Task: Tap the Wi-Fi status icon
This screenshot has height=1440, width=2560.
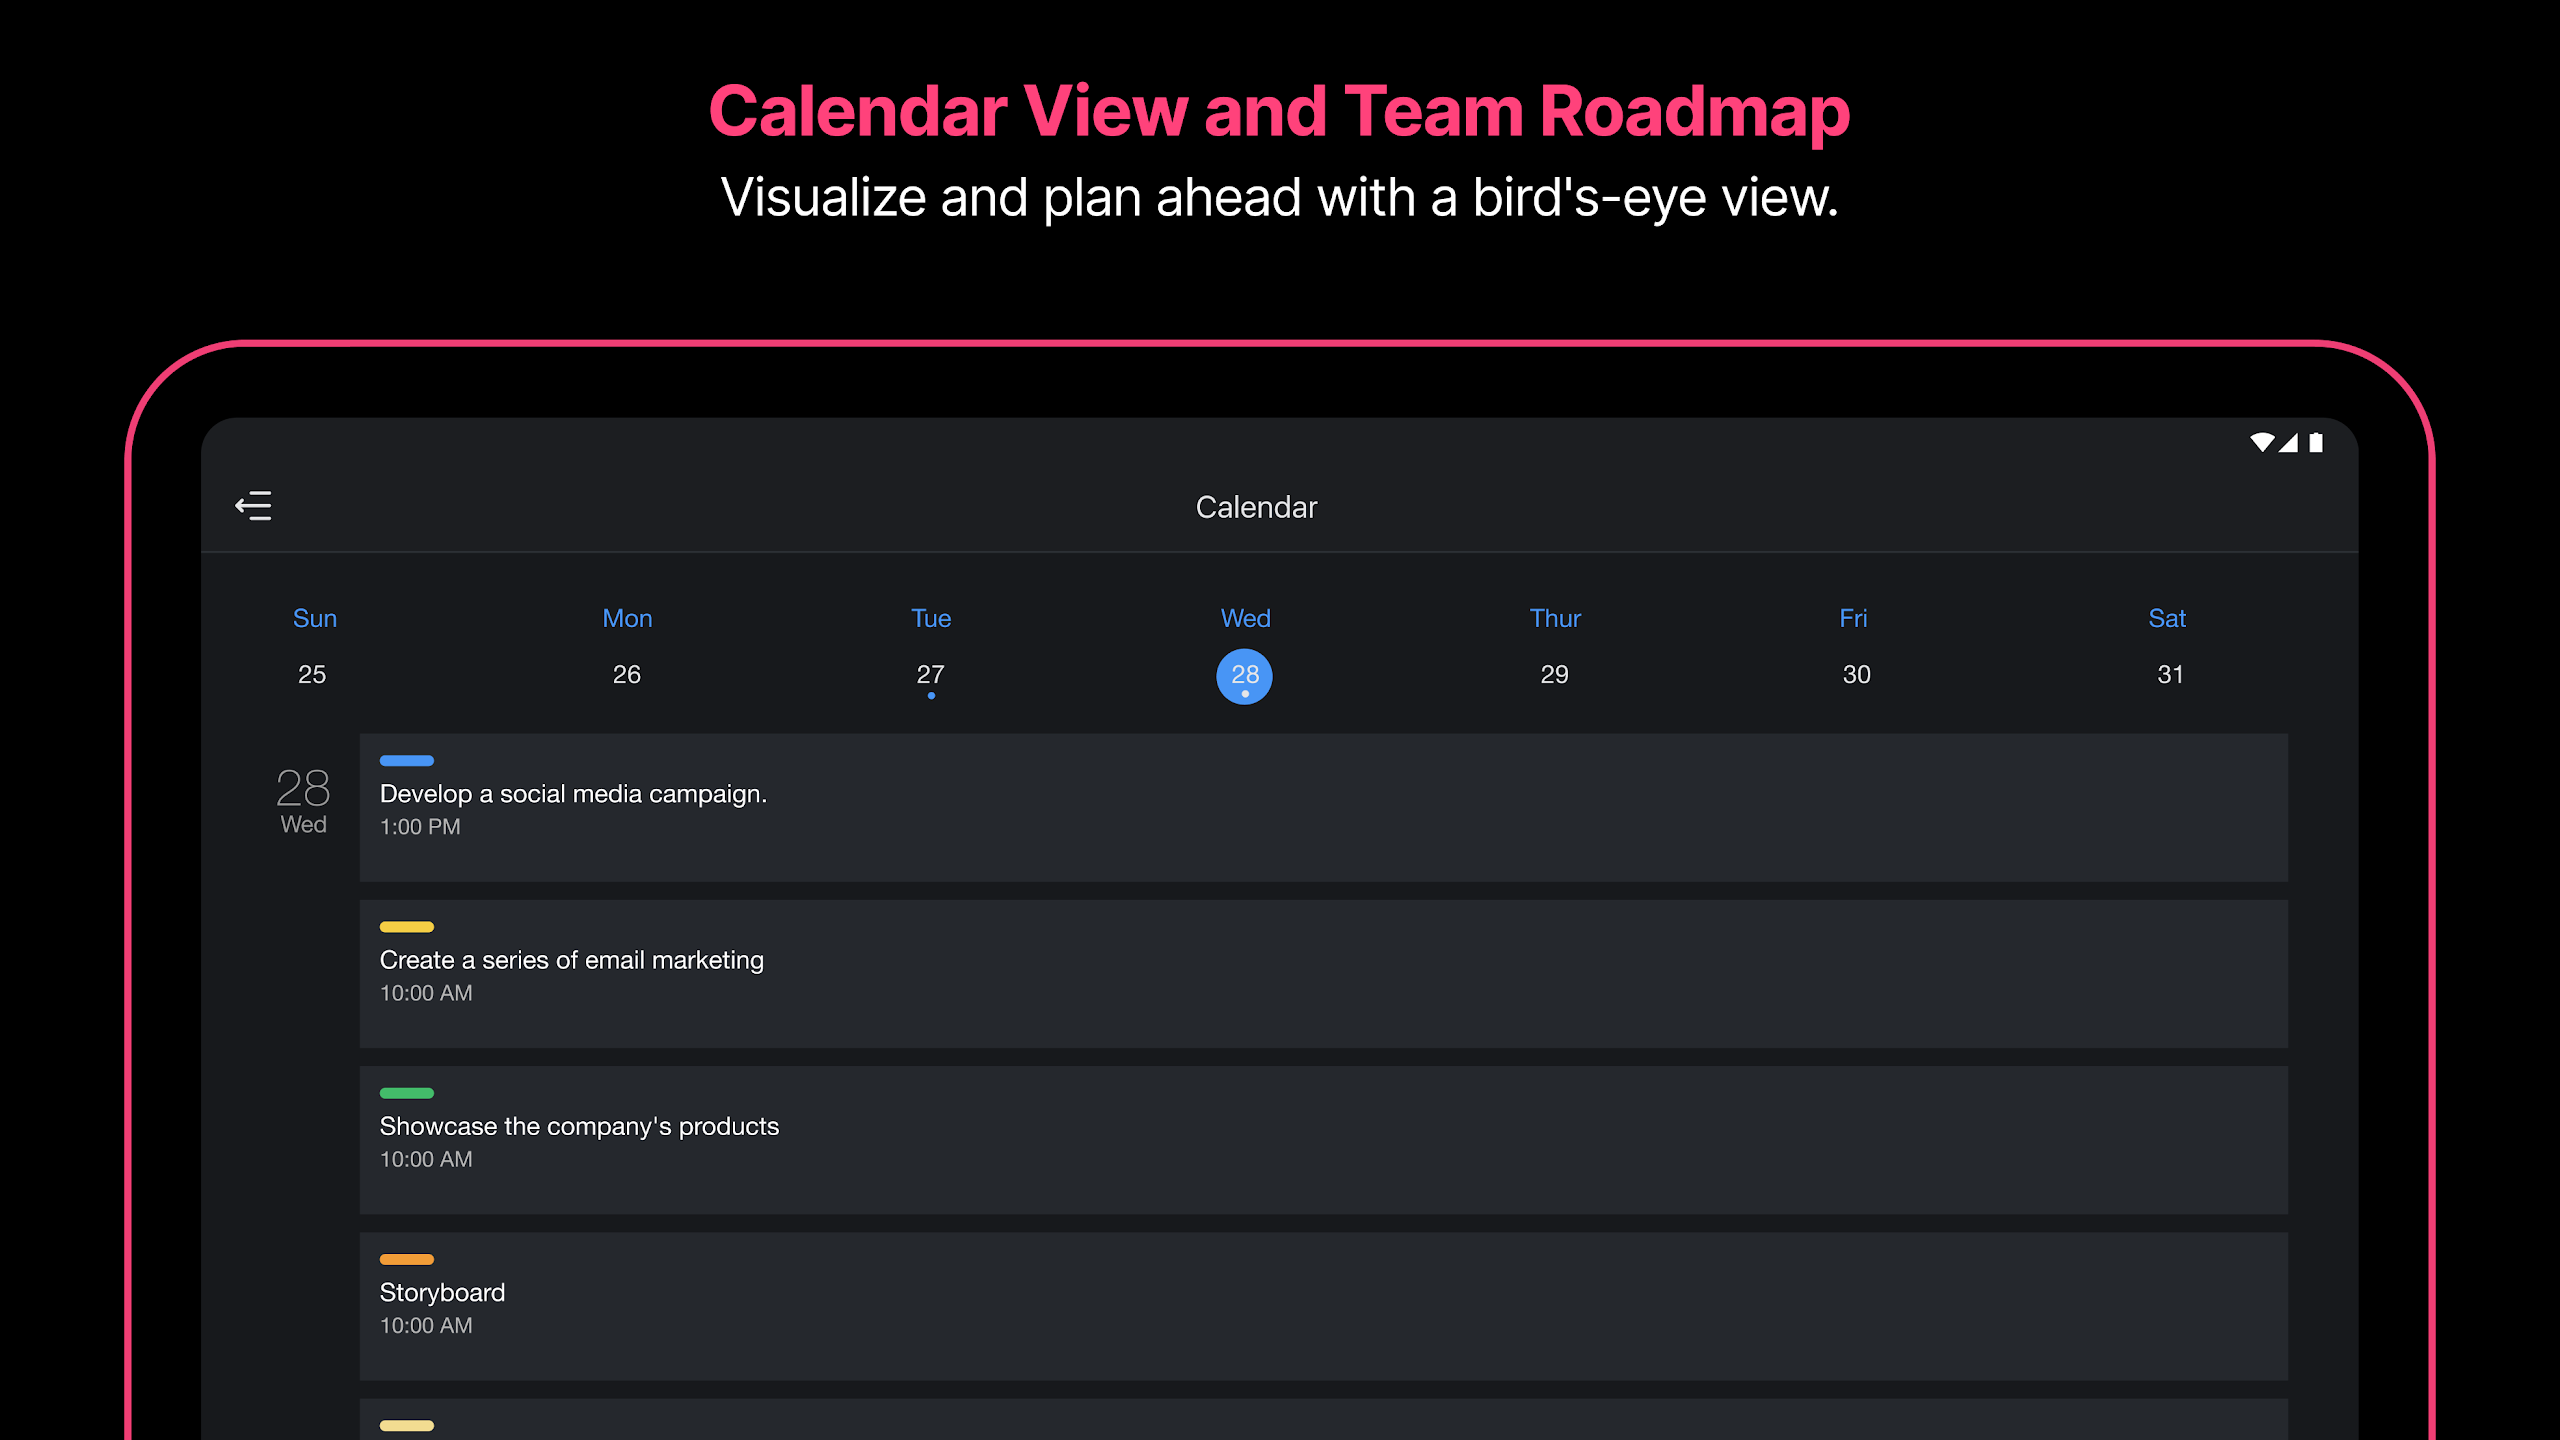Action: tap(2262, 442)
